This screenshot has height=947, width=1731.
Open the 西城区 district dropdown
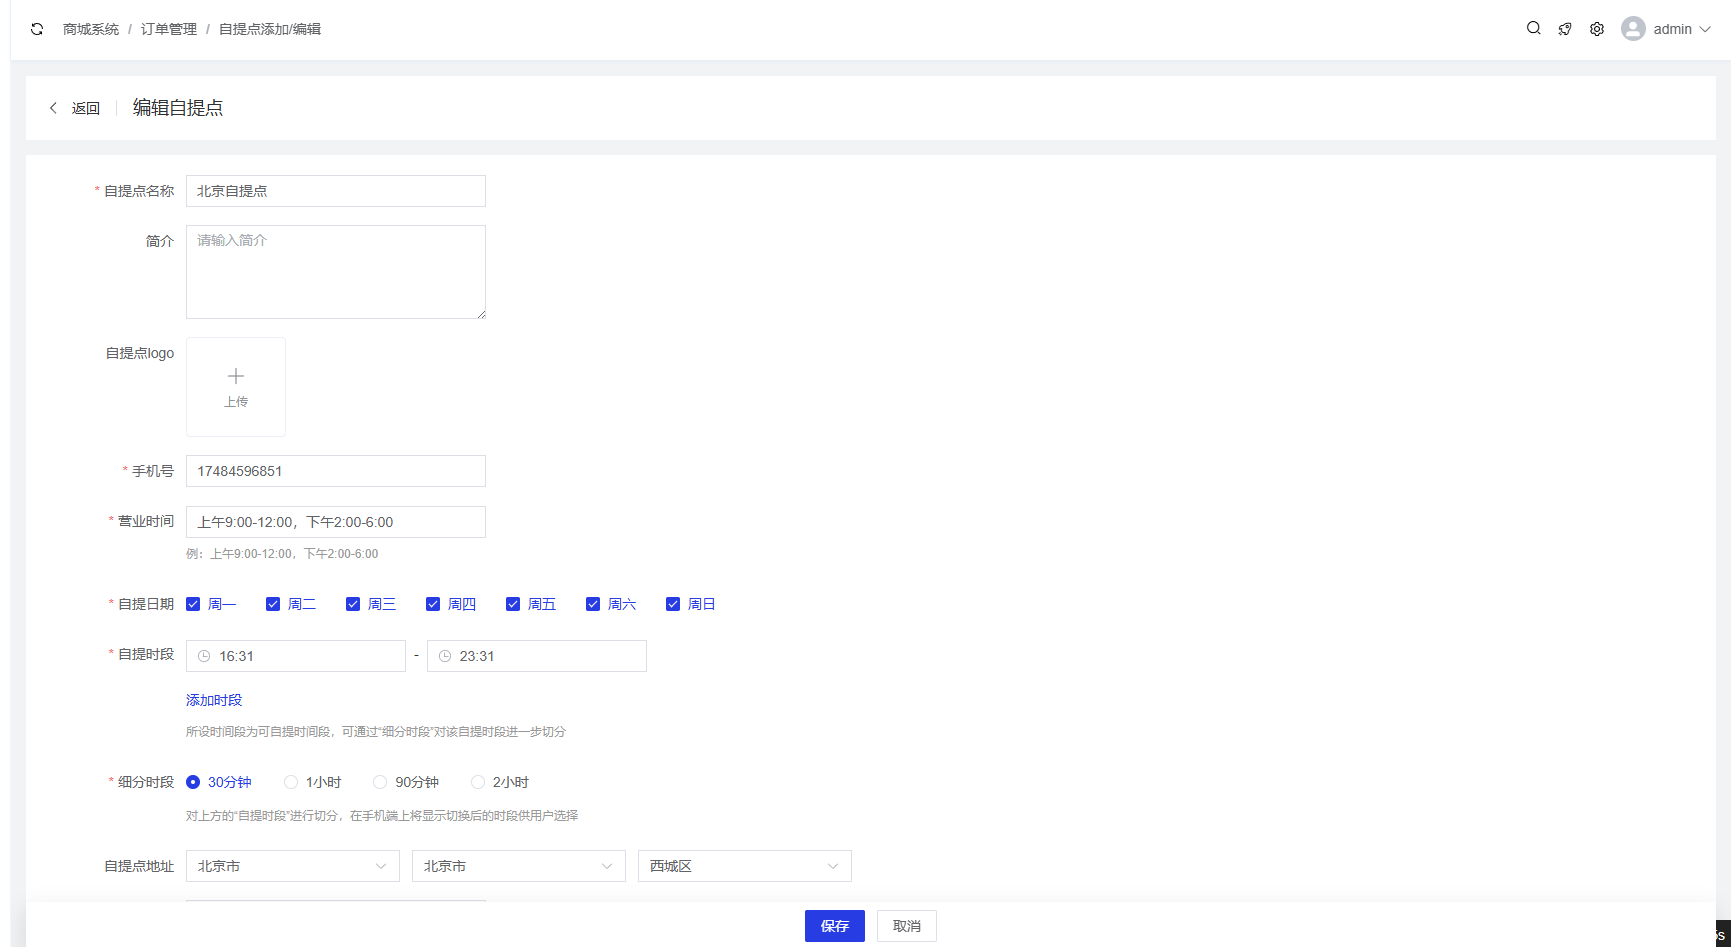click(x=744, y=866)
